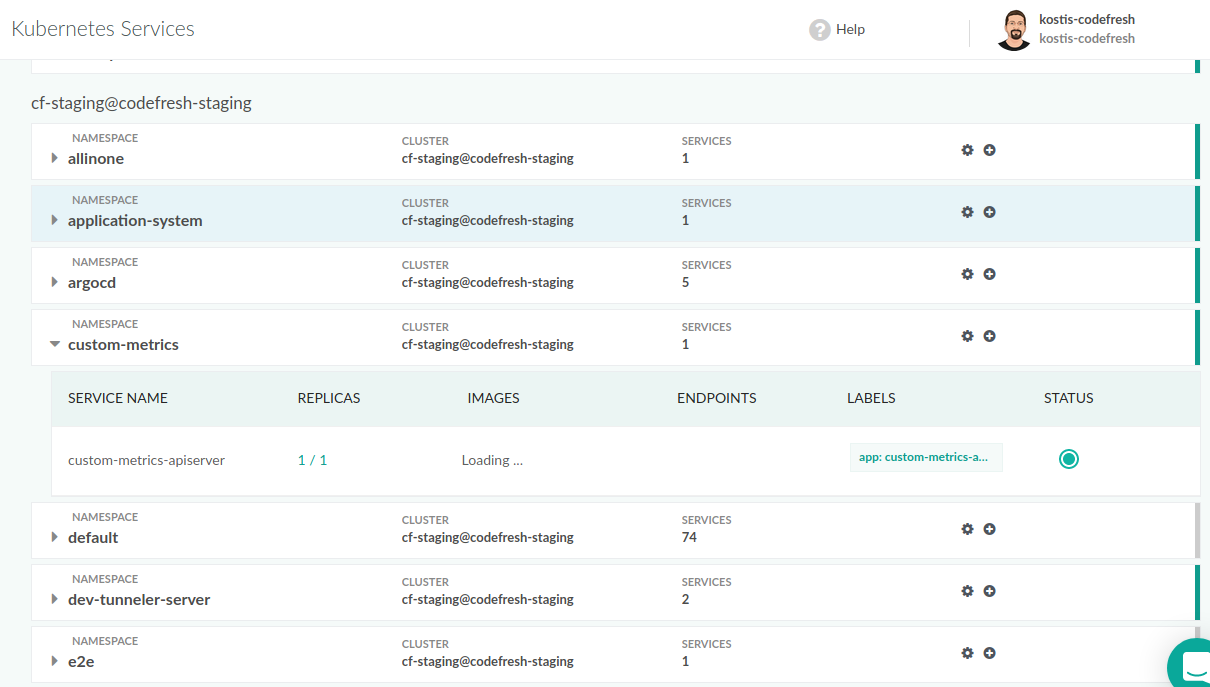Open settings gear for custom-metrics namespace

[x=967, y=336]
